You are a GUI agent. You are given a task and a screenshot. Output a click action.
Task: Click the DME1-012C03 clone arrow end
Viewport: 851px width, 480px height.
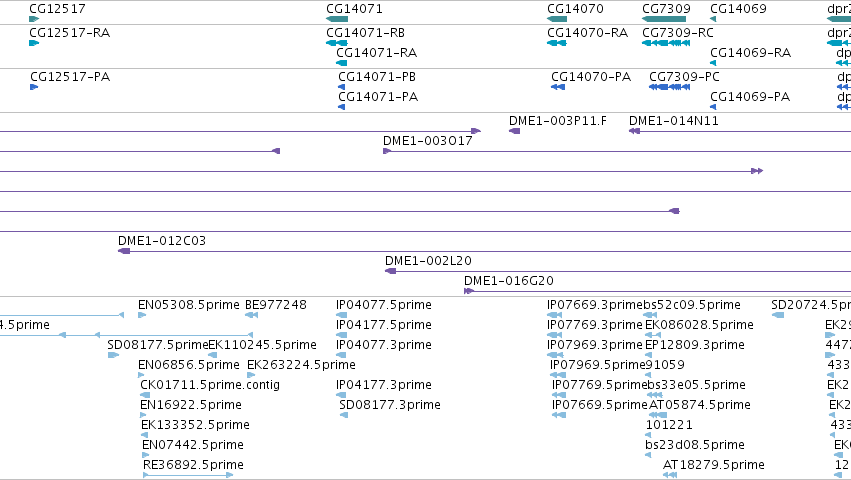[x=124, y=251]
